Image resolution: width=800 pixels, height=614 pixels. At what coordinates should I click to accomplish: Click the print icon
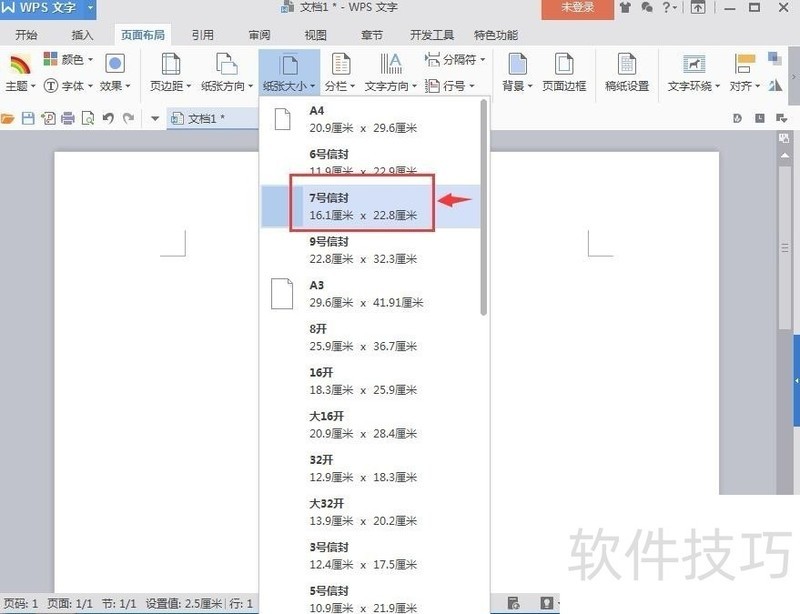pyautogui.click(x=68, y=119)
